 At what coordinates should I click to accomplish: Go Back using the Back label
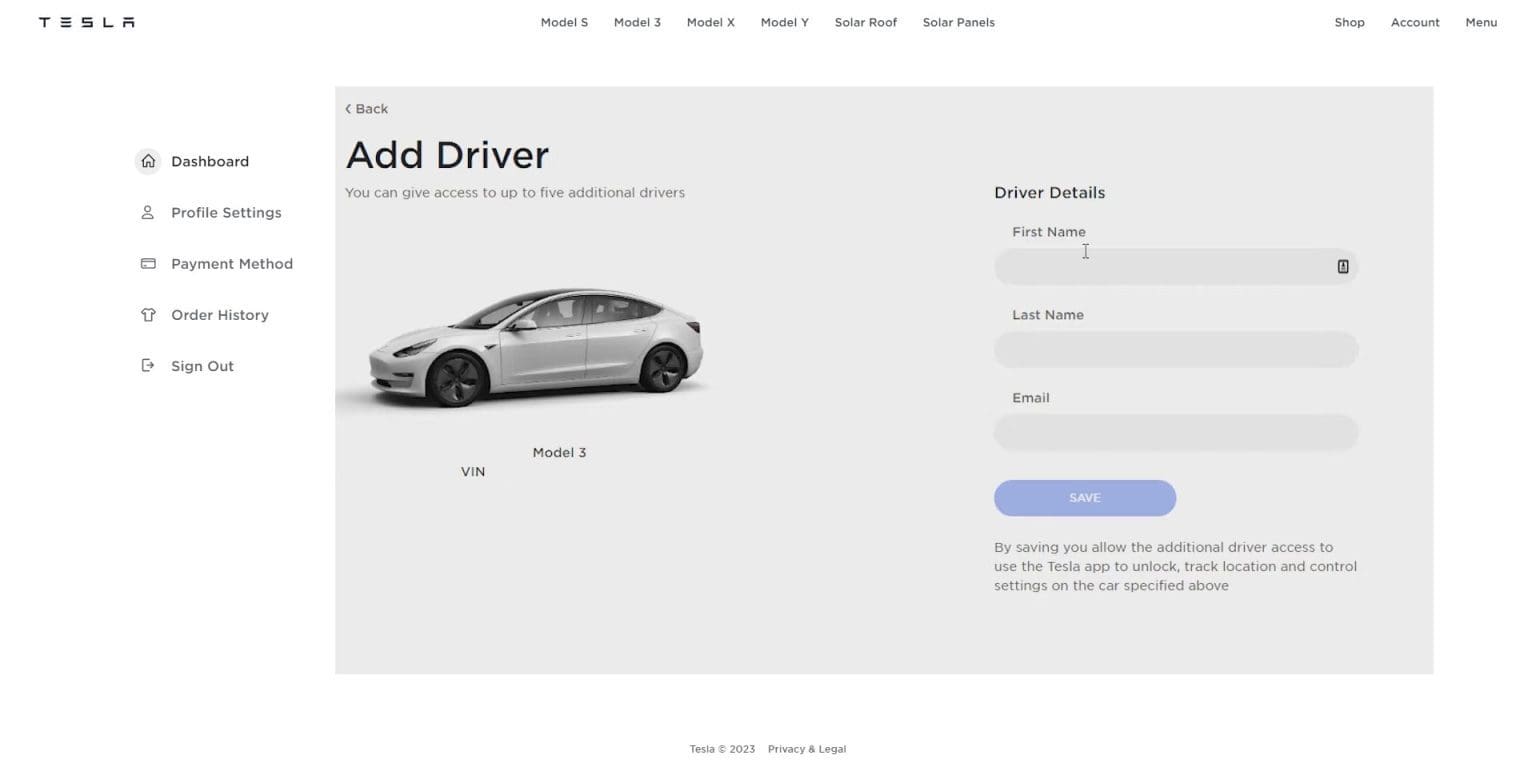[371, 108]
